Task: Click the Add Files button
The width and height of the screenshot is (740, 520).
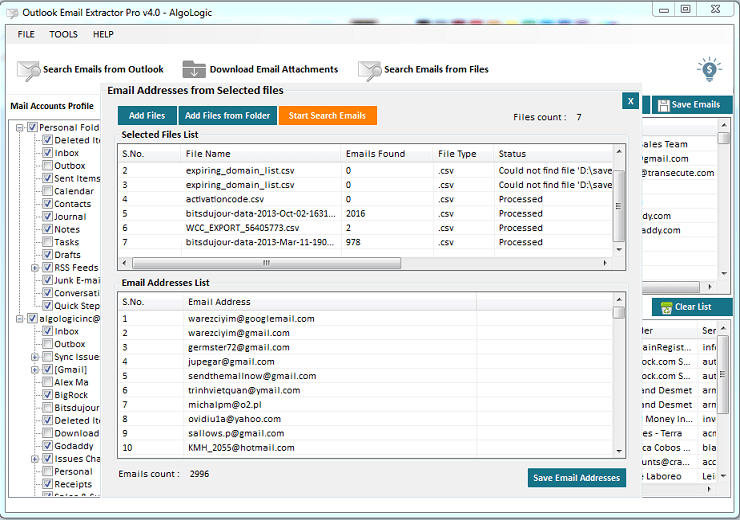Action: coord(147,116)
